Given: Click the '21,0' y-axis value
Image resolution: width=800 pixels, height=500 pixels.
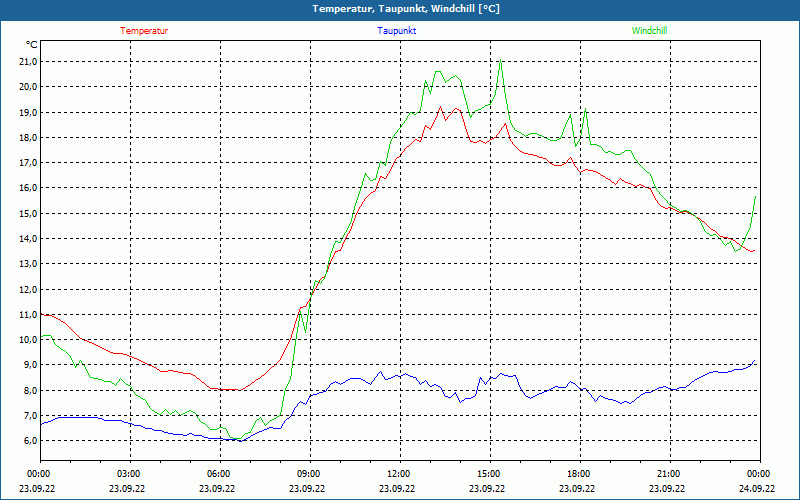Looking at the screenshot, I should pos(28,62).
